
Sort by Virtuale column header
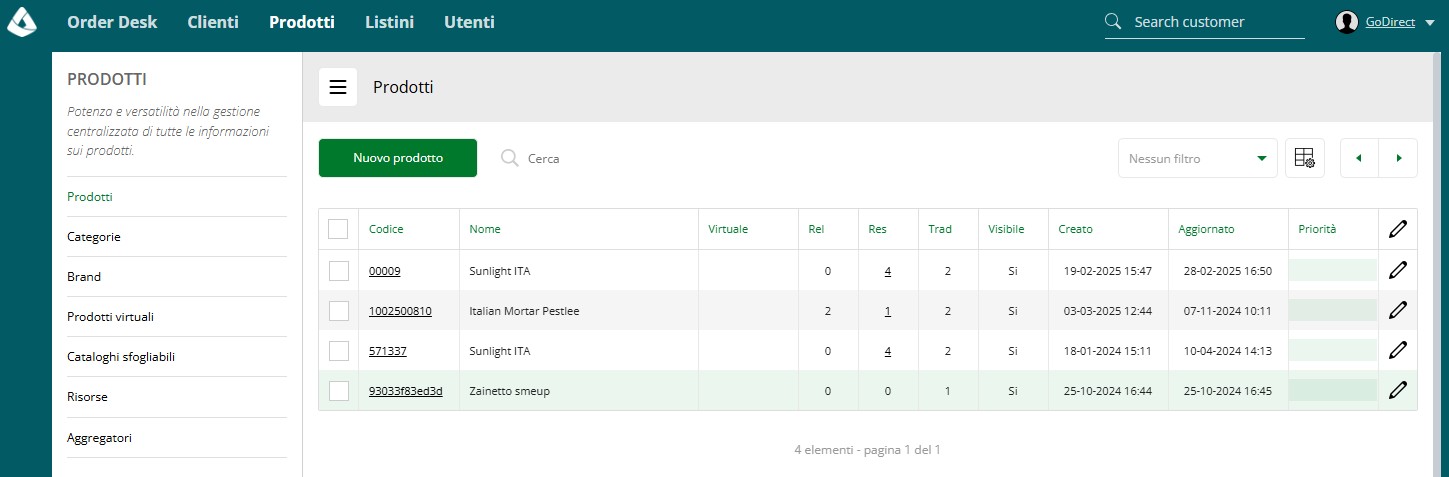(728, 229)
